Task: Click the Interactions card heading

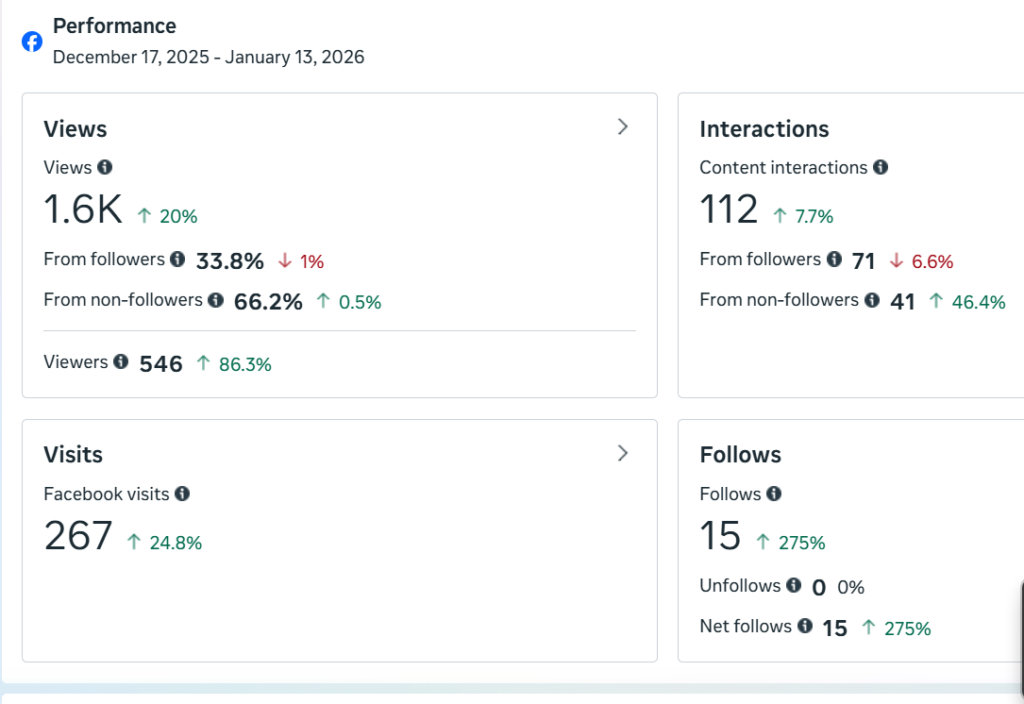Action: coord(764,129)
